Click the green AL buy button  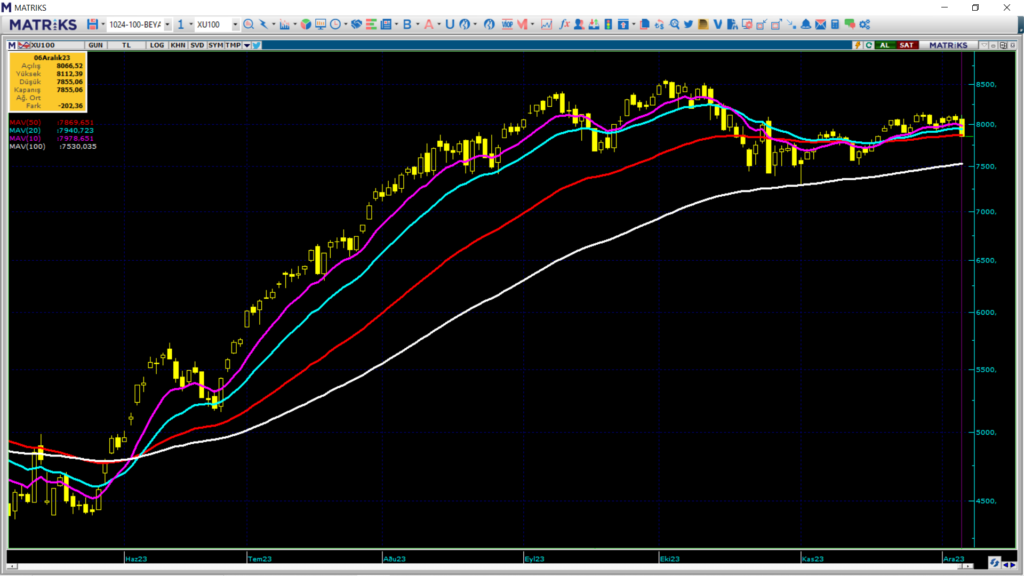(885, 45)
